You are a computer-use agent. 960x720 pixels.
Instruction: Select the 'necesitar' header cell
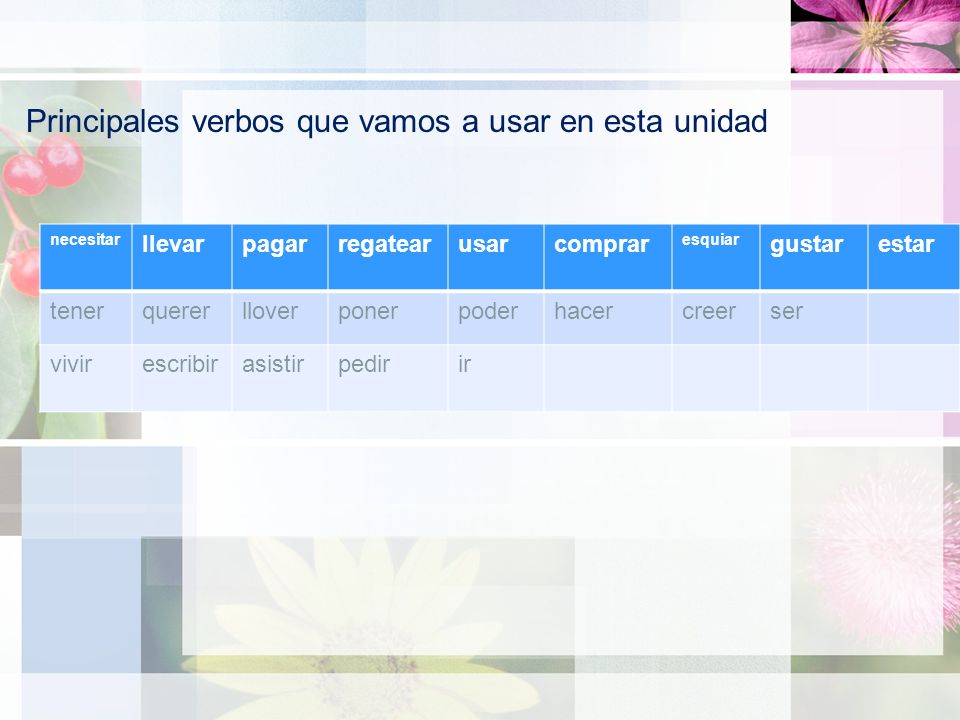coord(86,257)
